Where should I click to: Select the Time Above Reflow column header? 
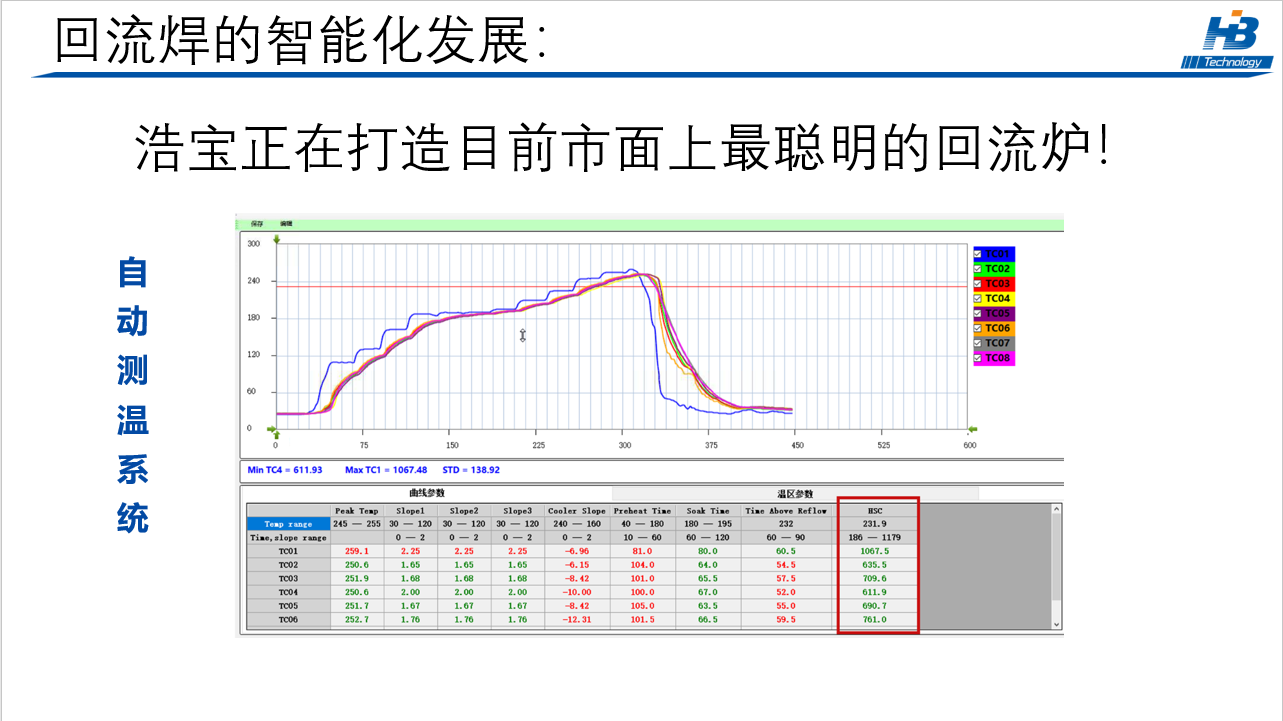click(x=786, y=511)
